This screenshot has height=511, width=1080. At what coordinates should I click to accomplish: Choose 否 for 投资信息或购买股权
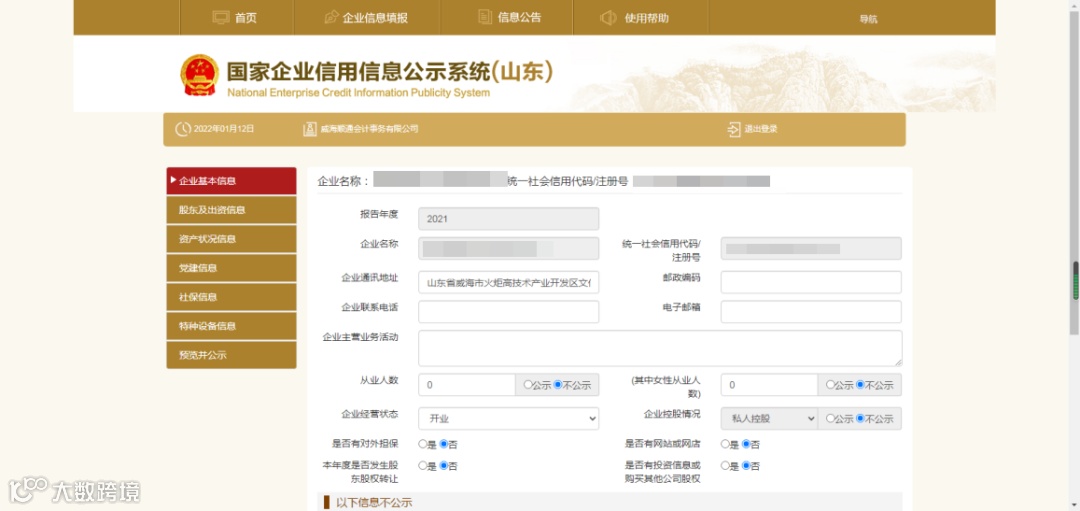pyautogui.click(x=746, y=466)
